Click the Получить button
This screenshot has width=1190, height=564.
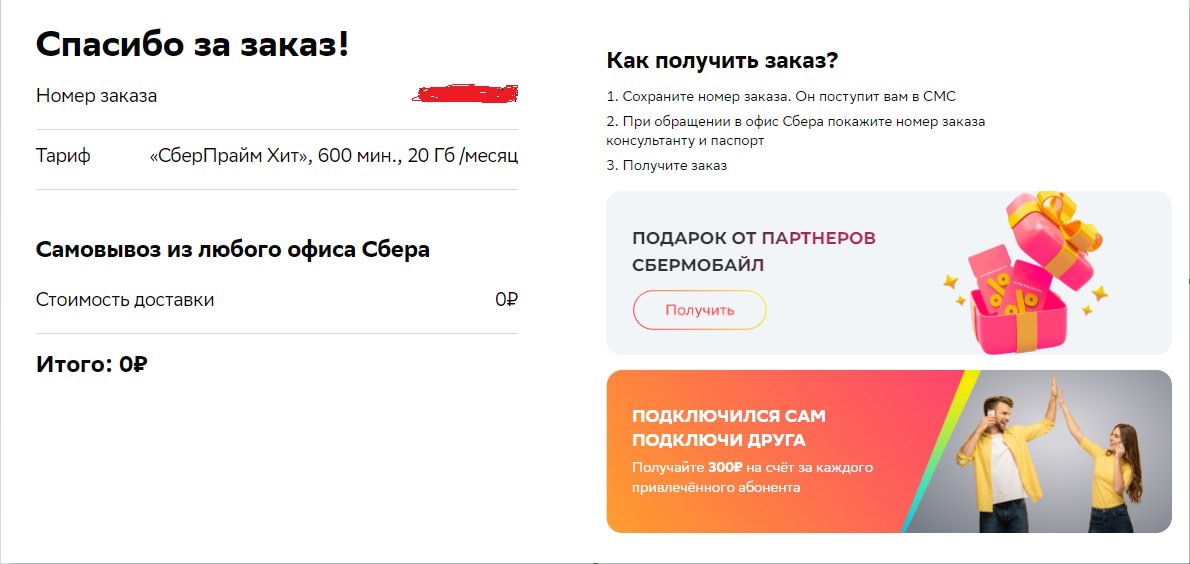(x=699, y=310)
